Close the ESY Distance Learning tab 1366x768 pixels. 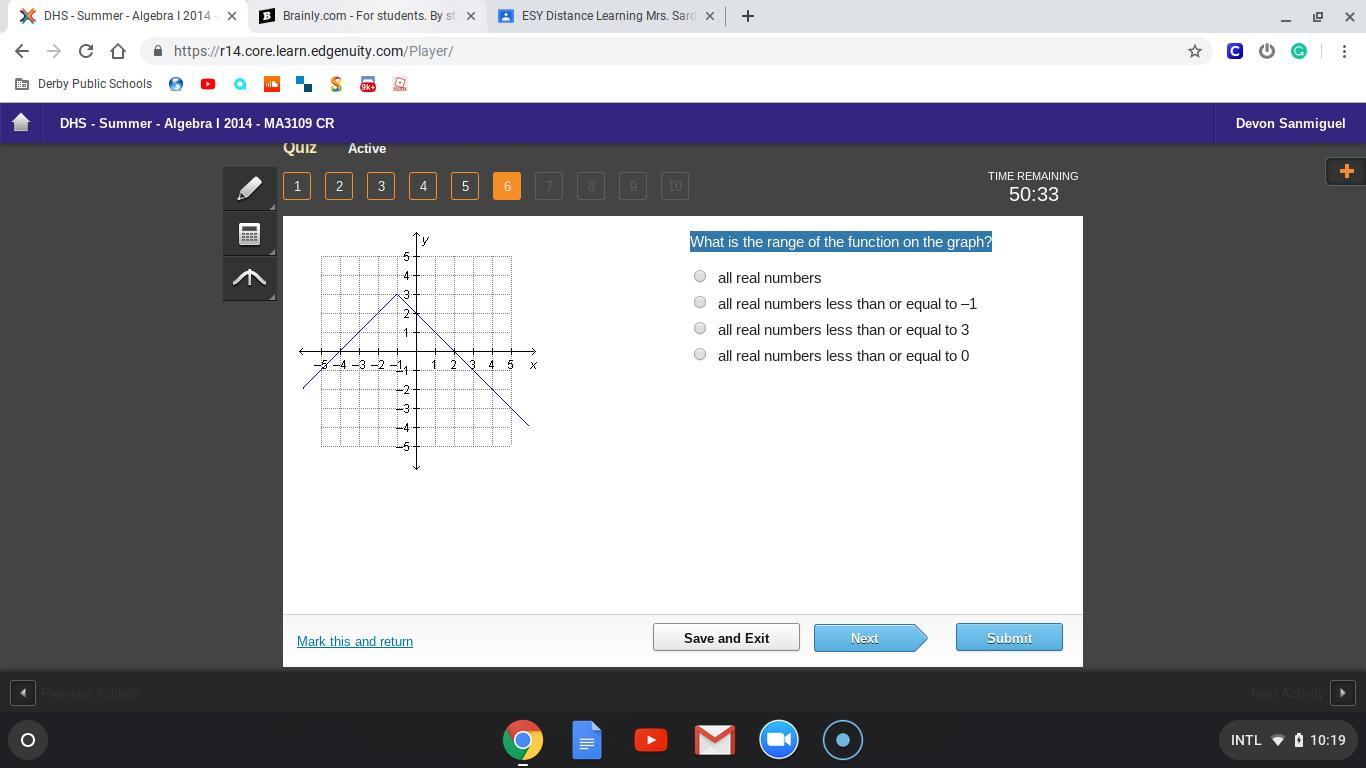[711, 16]
